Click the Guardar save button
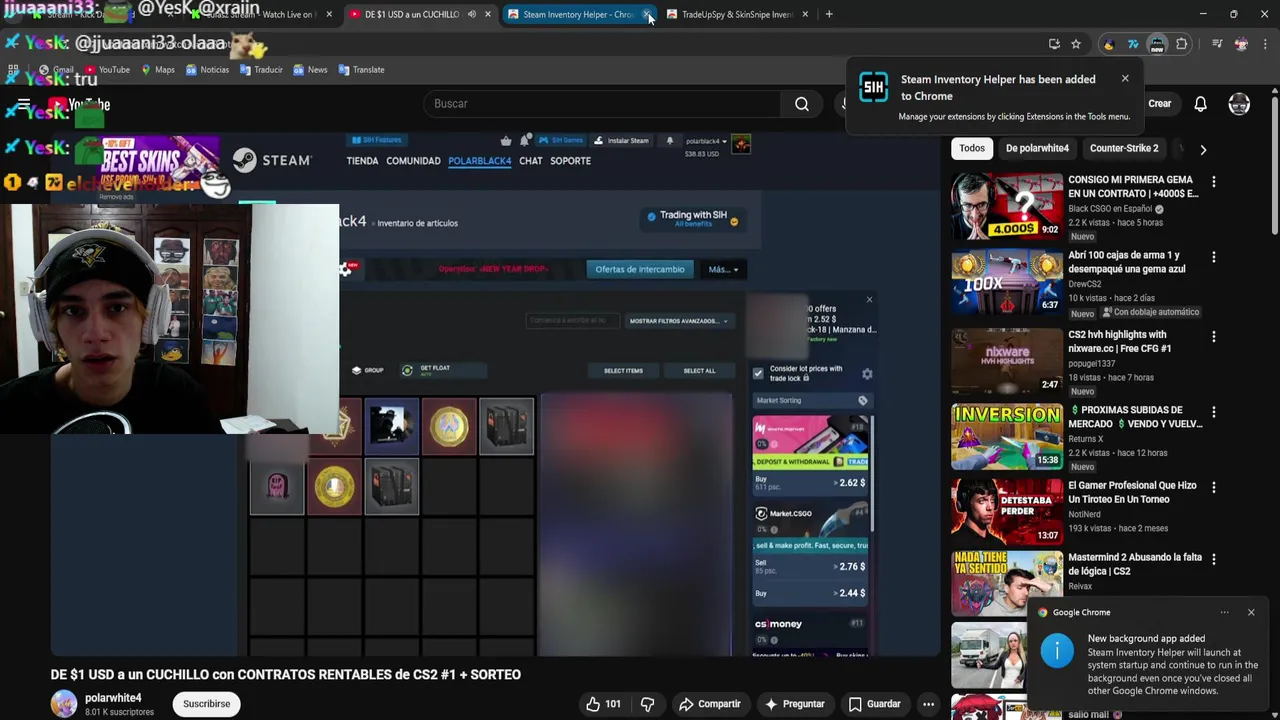The height and width of the screenshot is (720, 1280). (x=874, y=704)
